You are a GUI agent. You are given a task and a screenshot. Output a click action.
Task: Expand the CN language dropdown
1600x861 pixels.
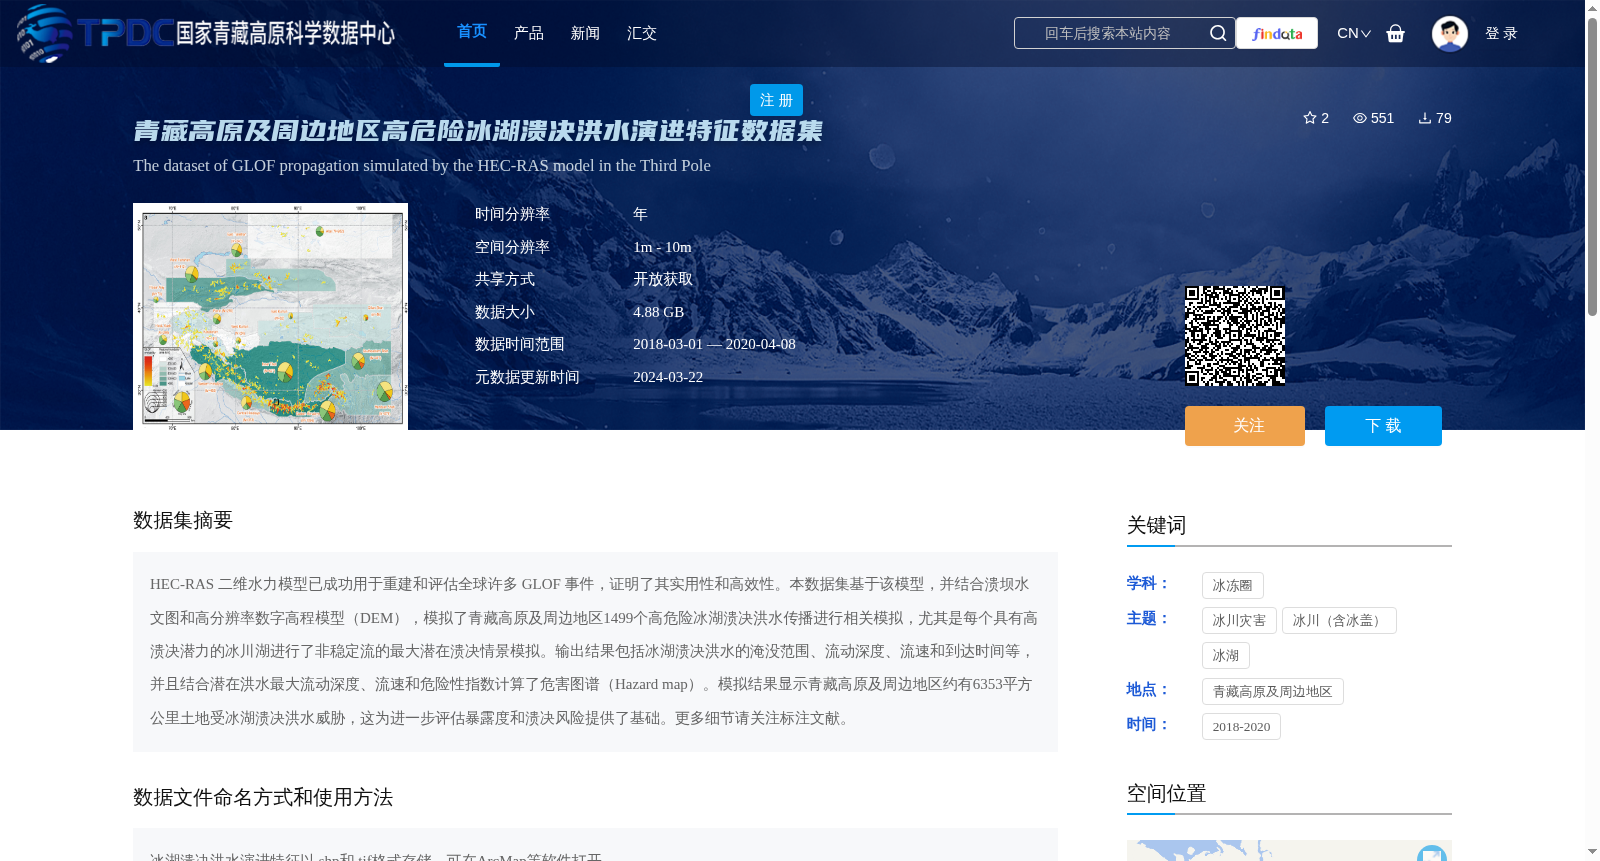[1354, 33]
